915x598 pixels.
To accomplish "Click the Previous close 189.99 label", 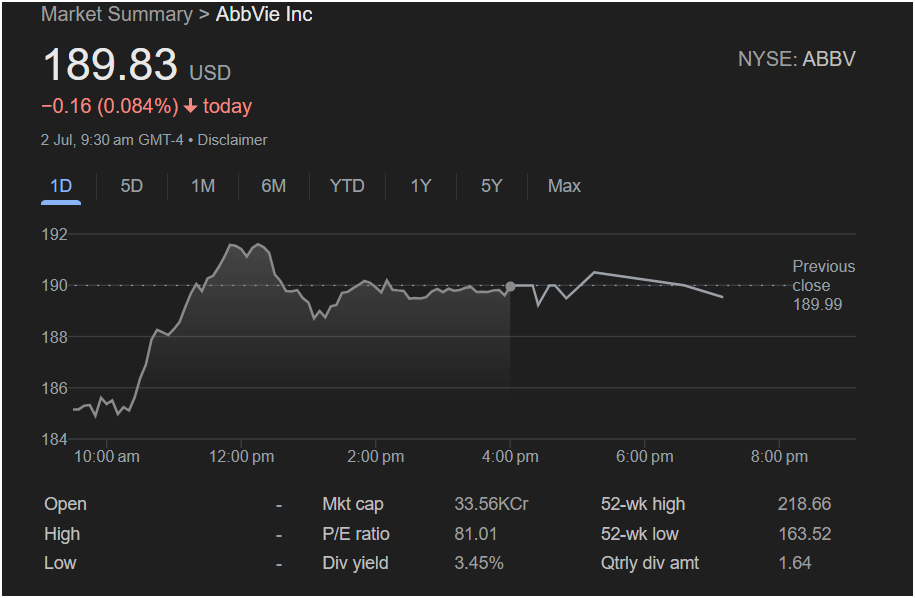I will (x=823, y=285).
